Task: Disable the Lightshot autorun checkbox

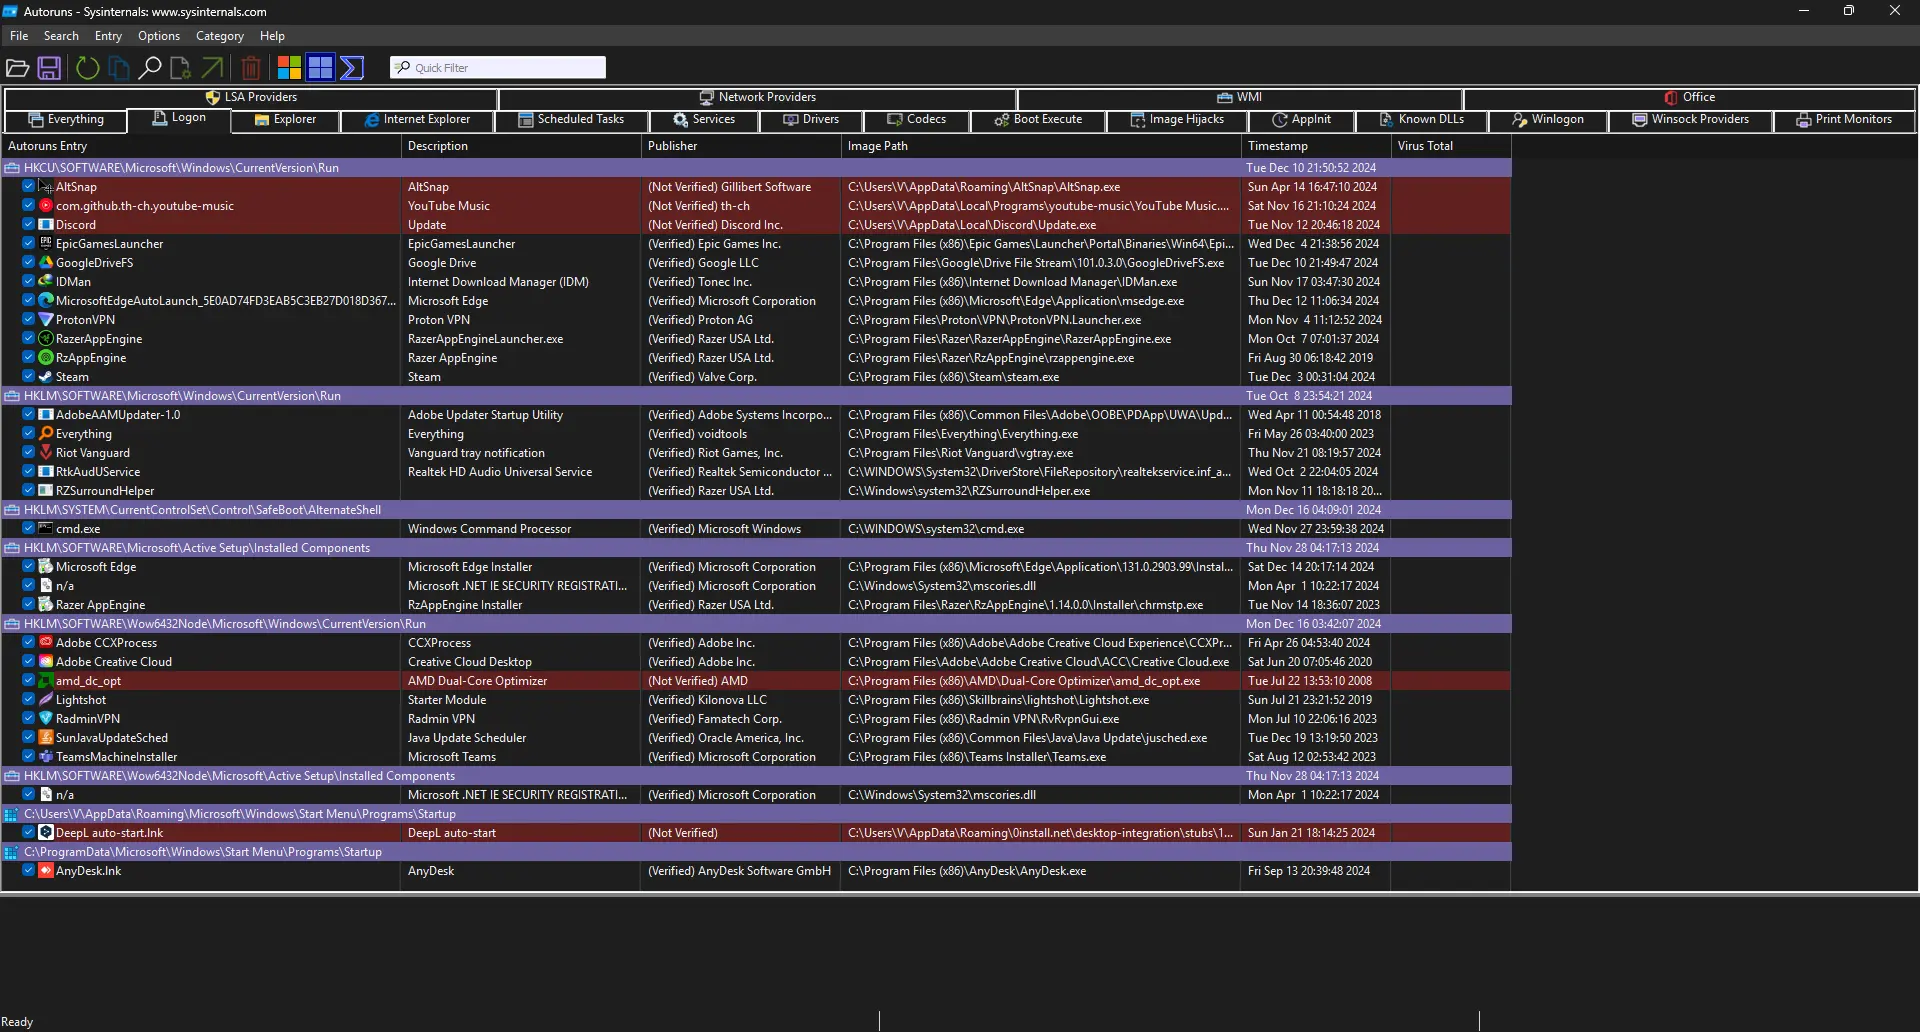Action: point(29,700)
